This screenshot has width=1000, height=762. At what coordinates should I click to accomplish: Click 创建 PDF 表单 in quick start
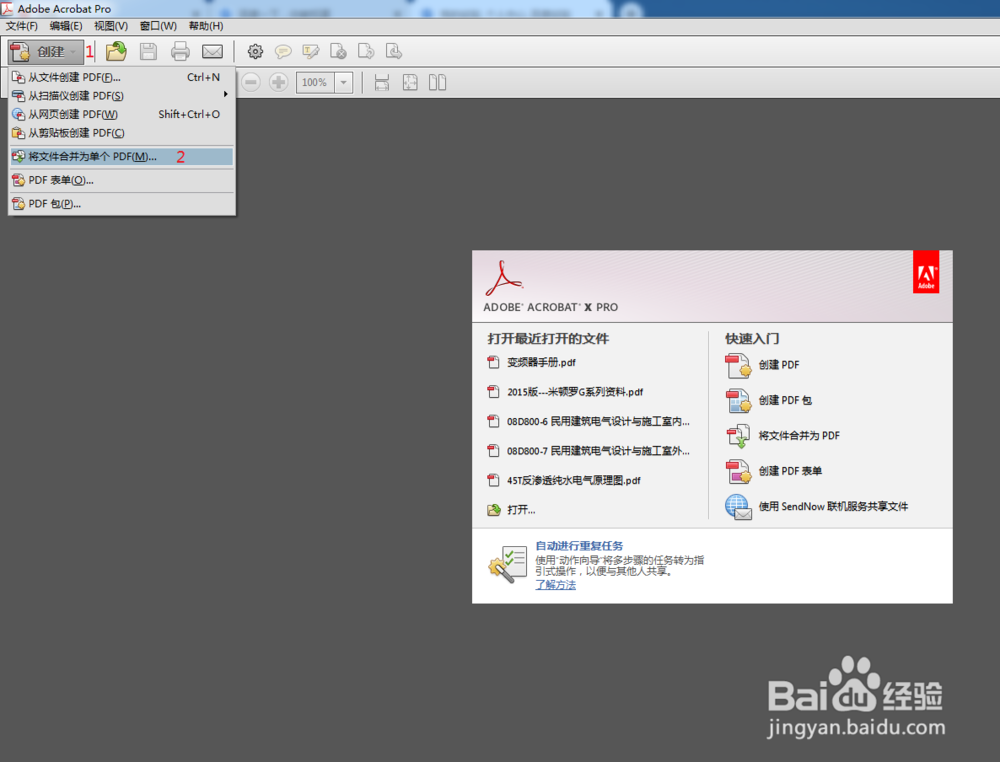click(x=790, y=471)
